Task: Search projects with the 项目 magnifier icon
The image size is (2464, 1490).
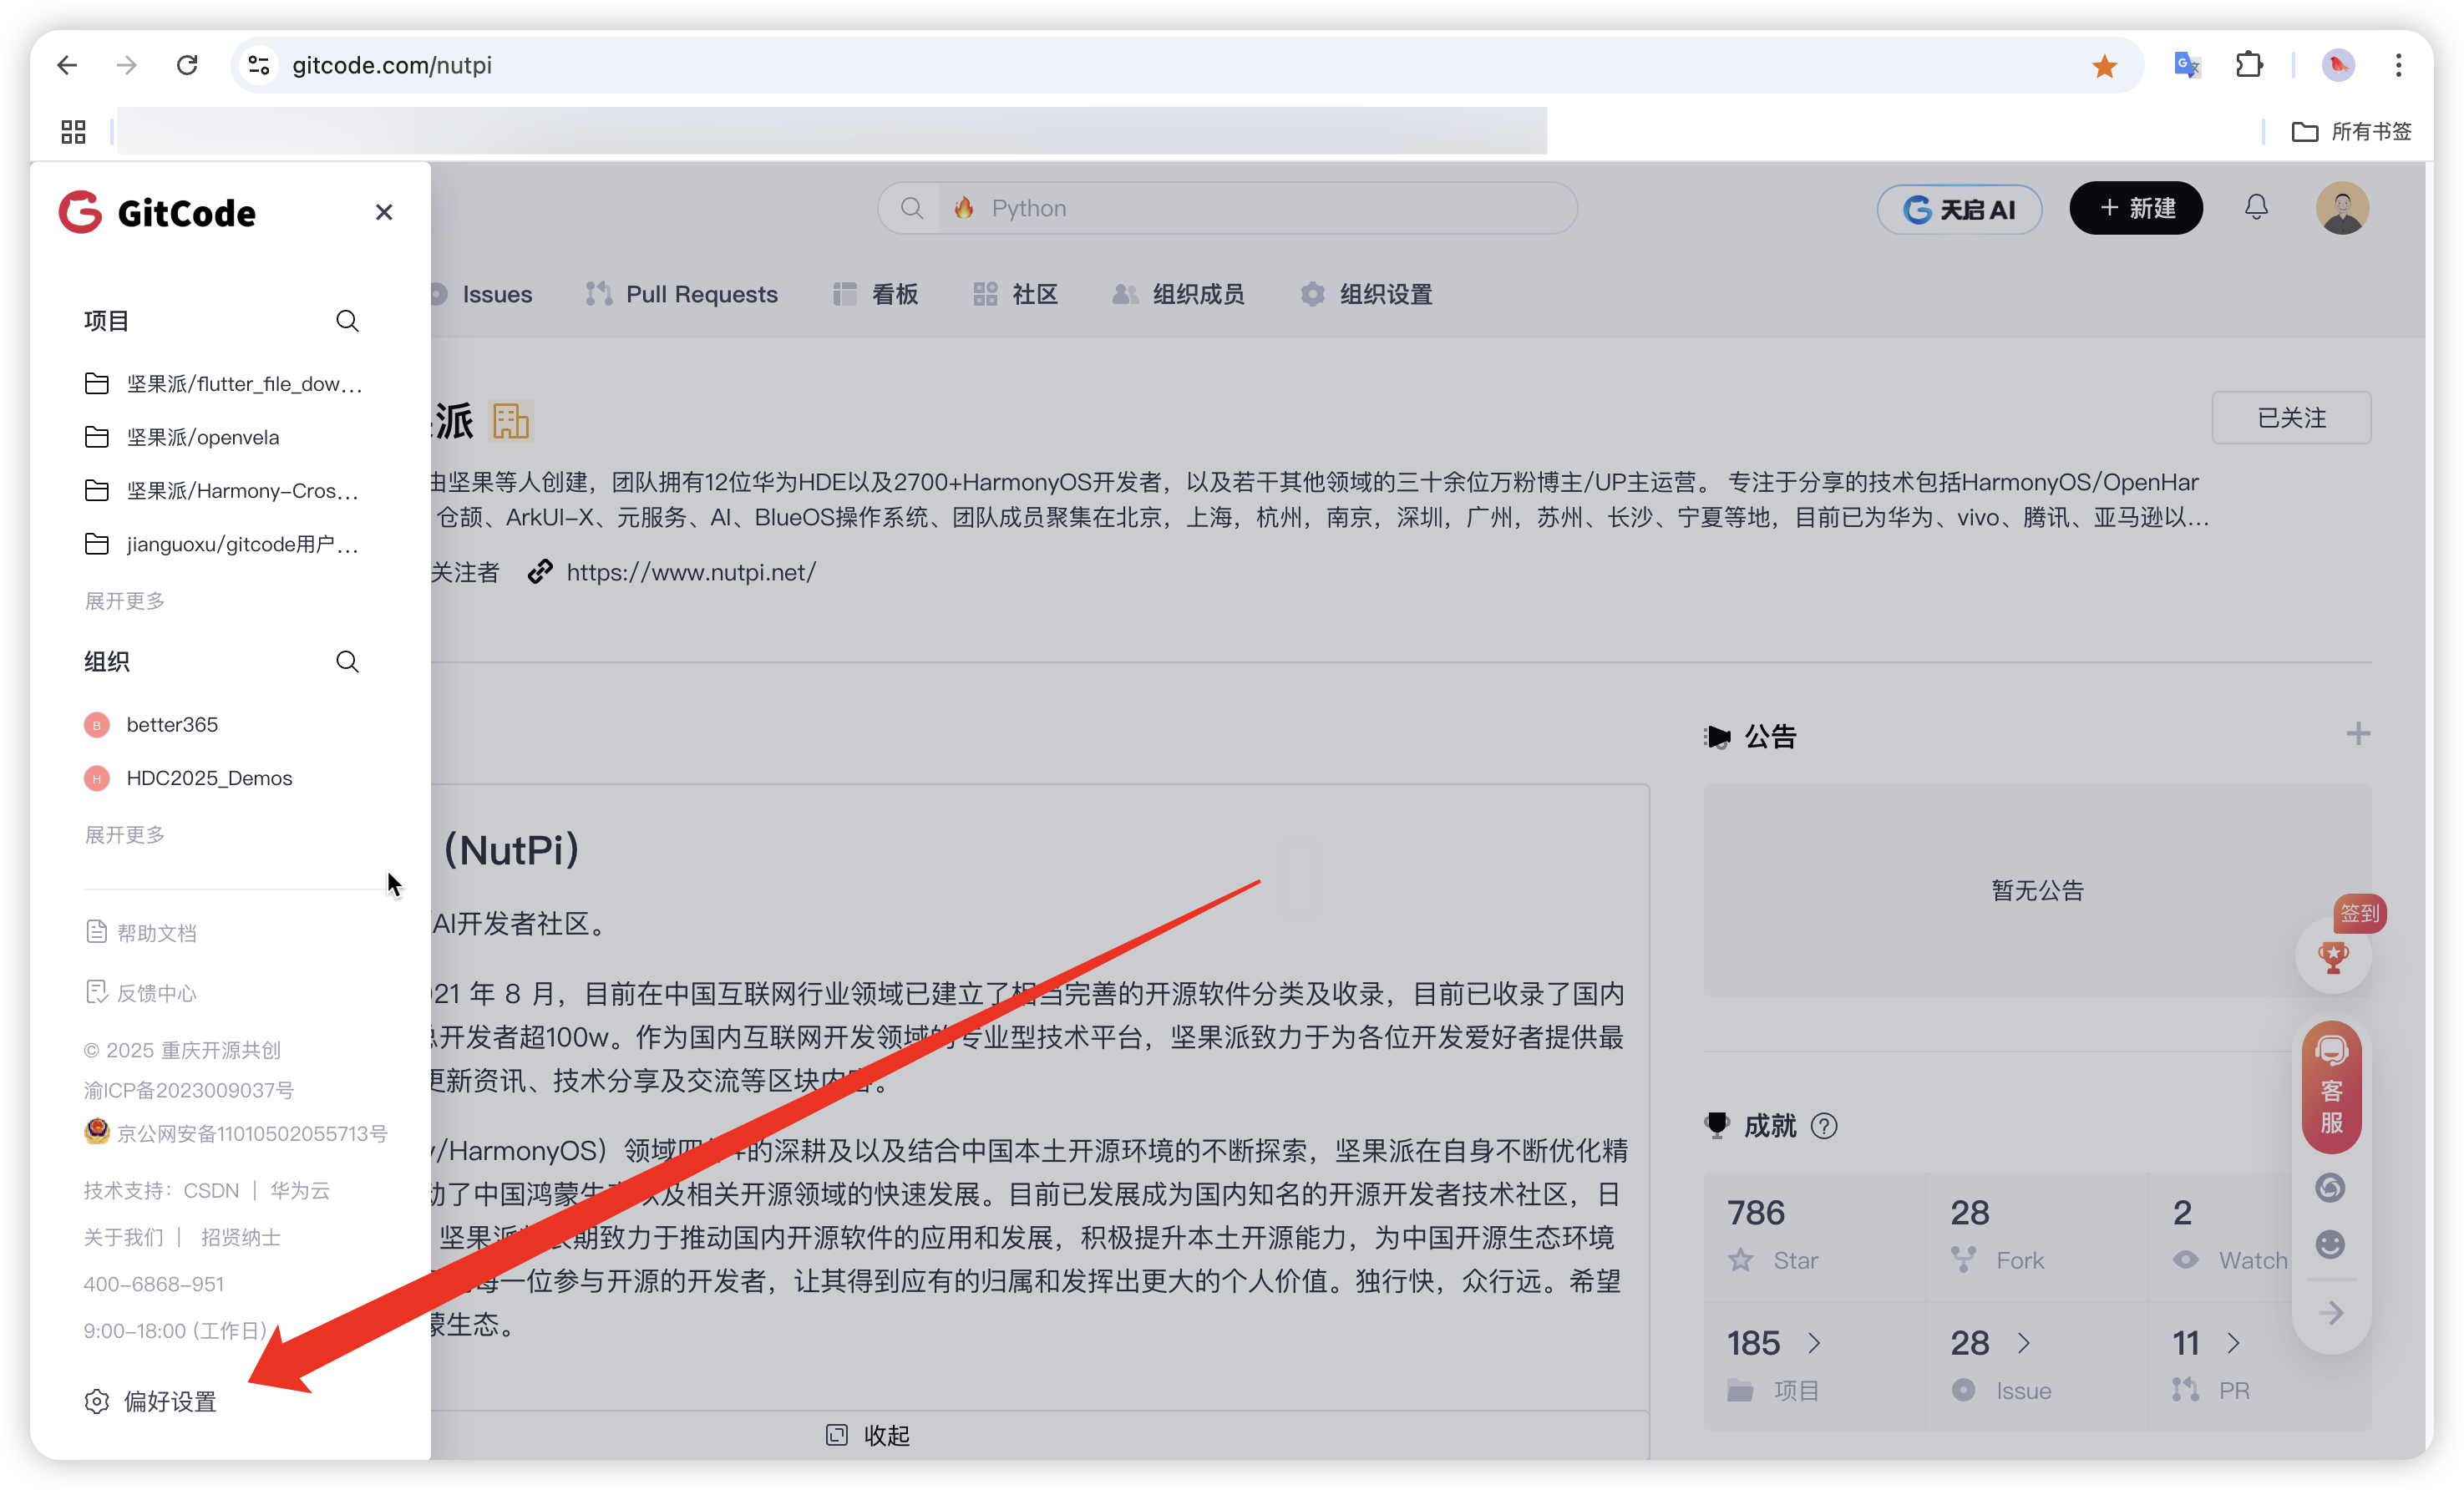Action: point(347,321)
